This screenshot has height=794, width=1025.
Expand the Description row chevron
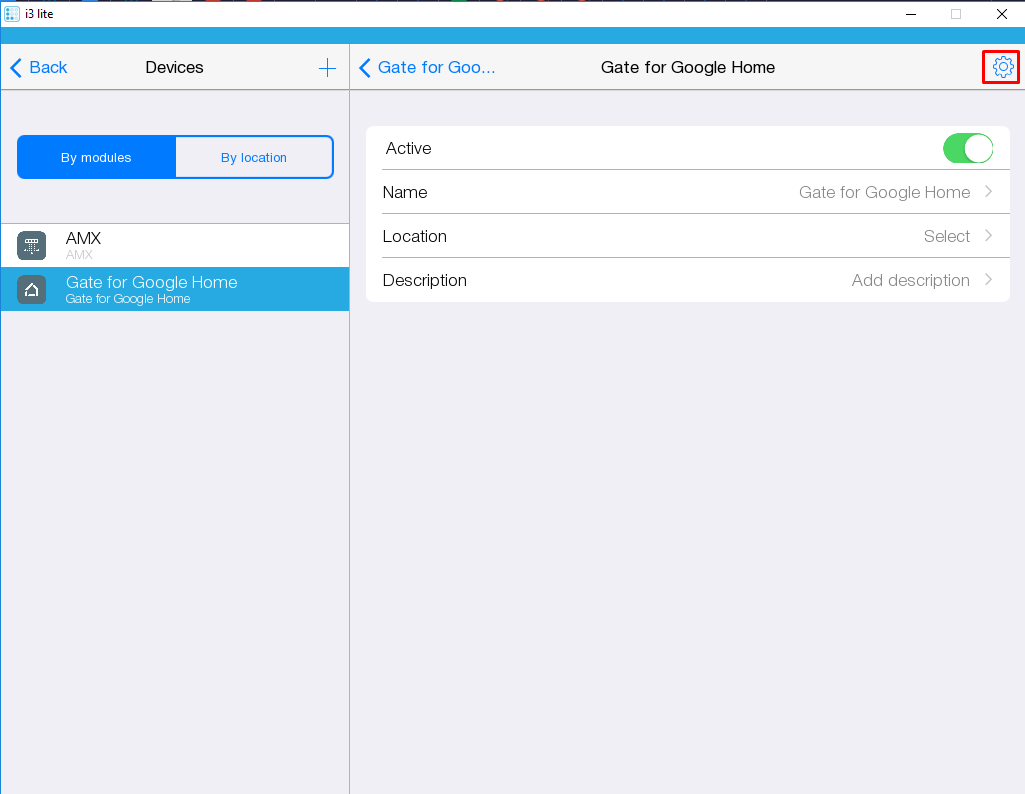tap(988, 280)
